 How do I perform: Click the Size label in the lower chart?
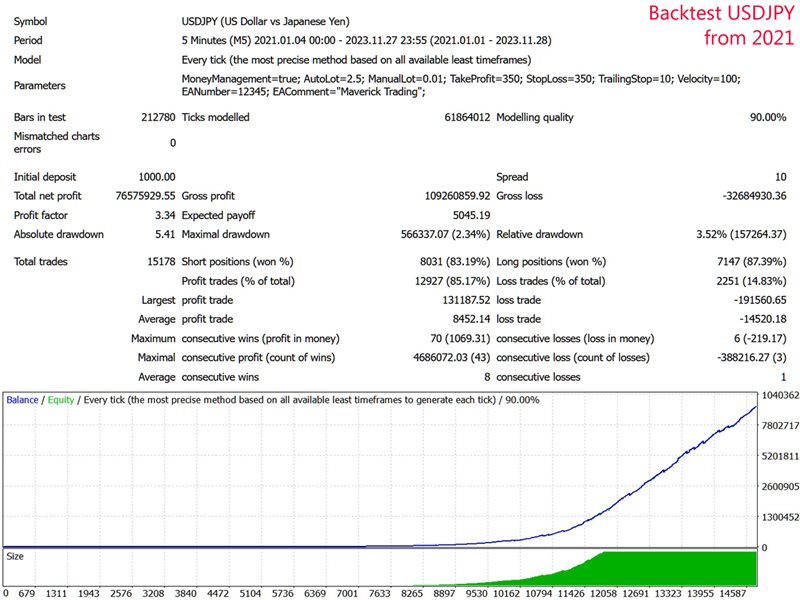[x=15, y=557]
